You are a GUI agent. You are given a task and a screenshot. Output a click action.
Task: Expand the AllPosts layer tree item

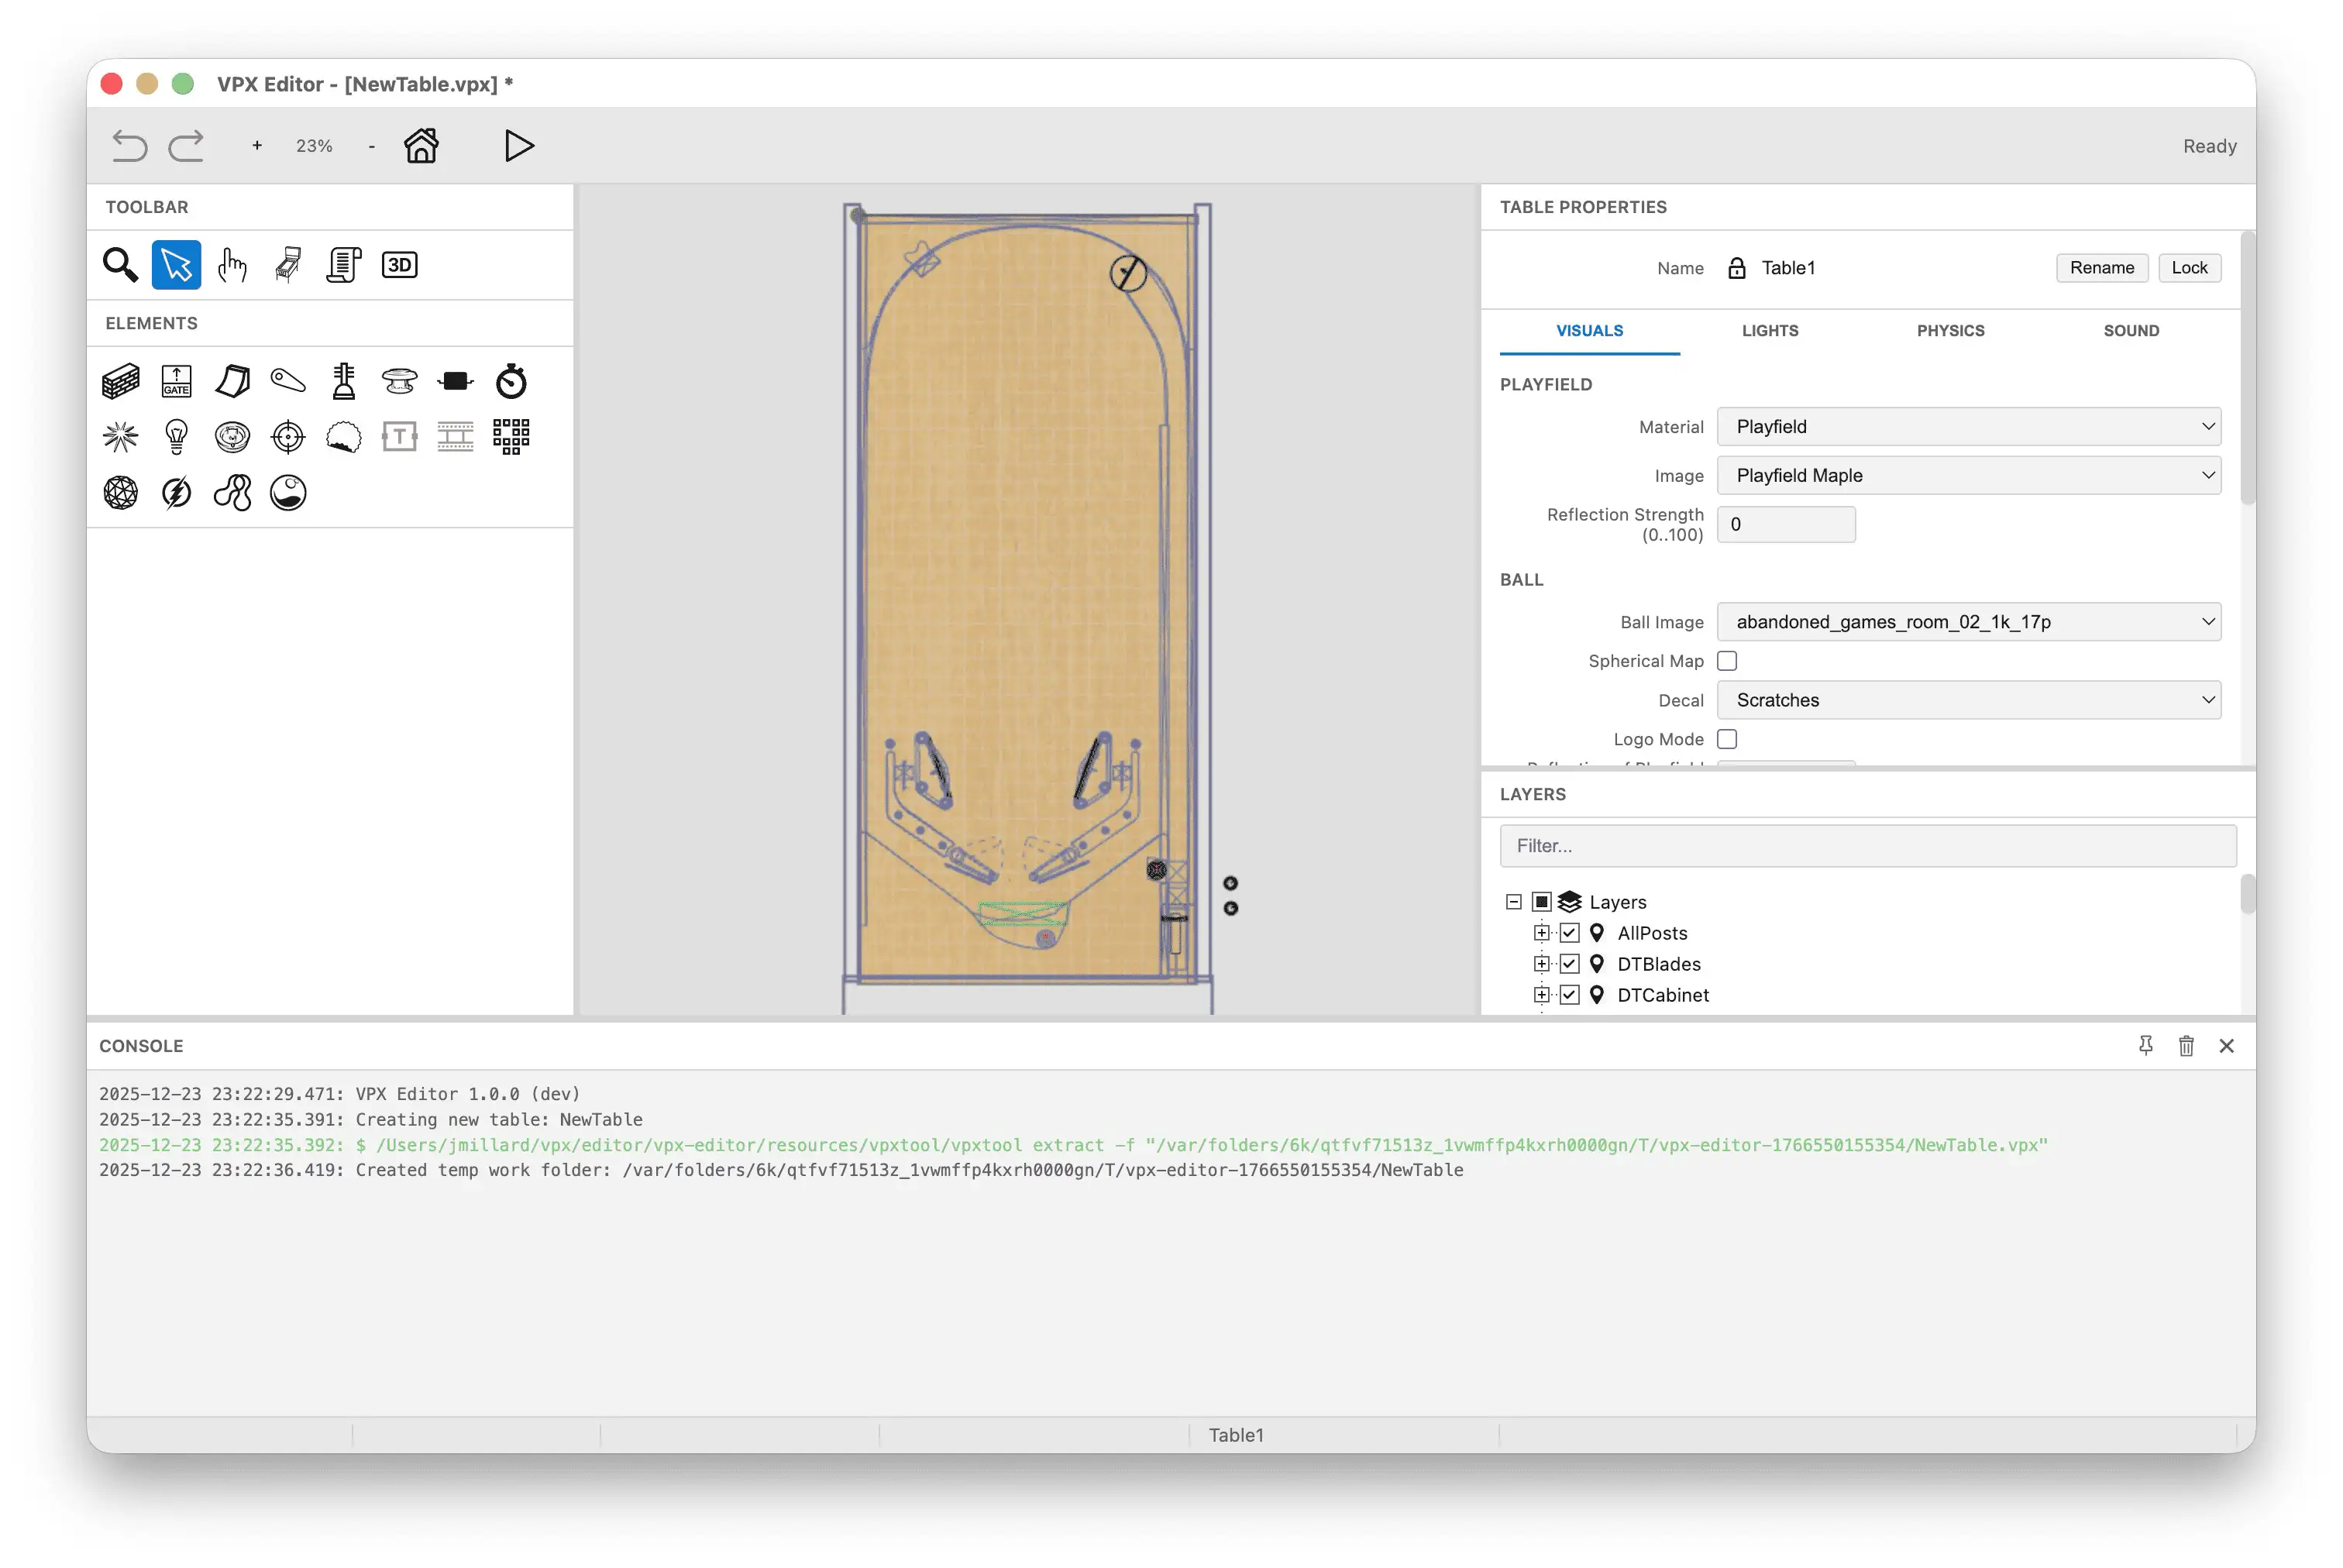click(1541, 932)
